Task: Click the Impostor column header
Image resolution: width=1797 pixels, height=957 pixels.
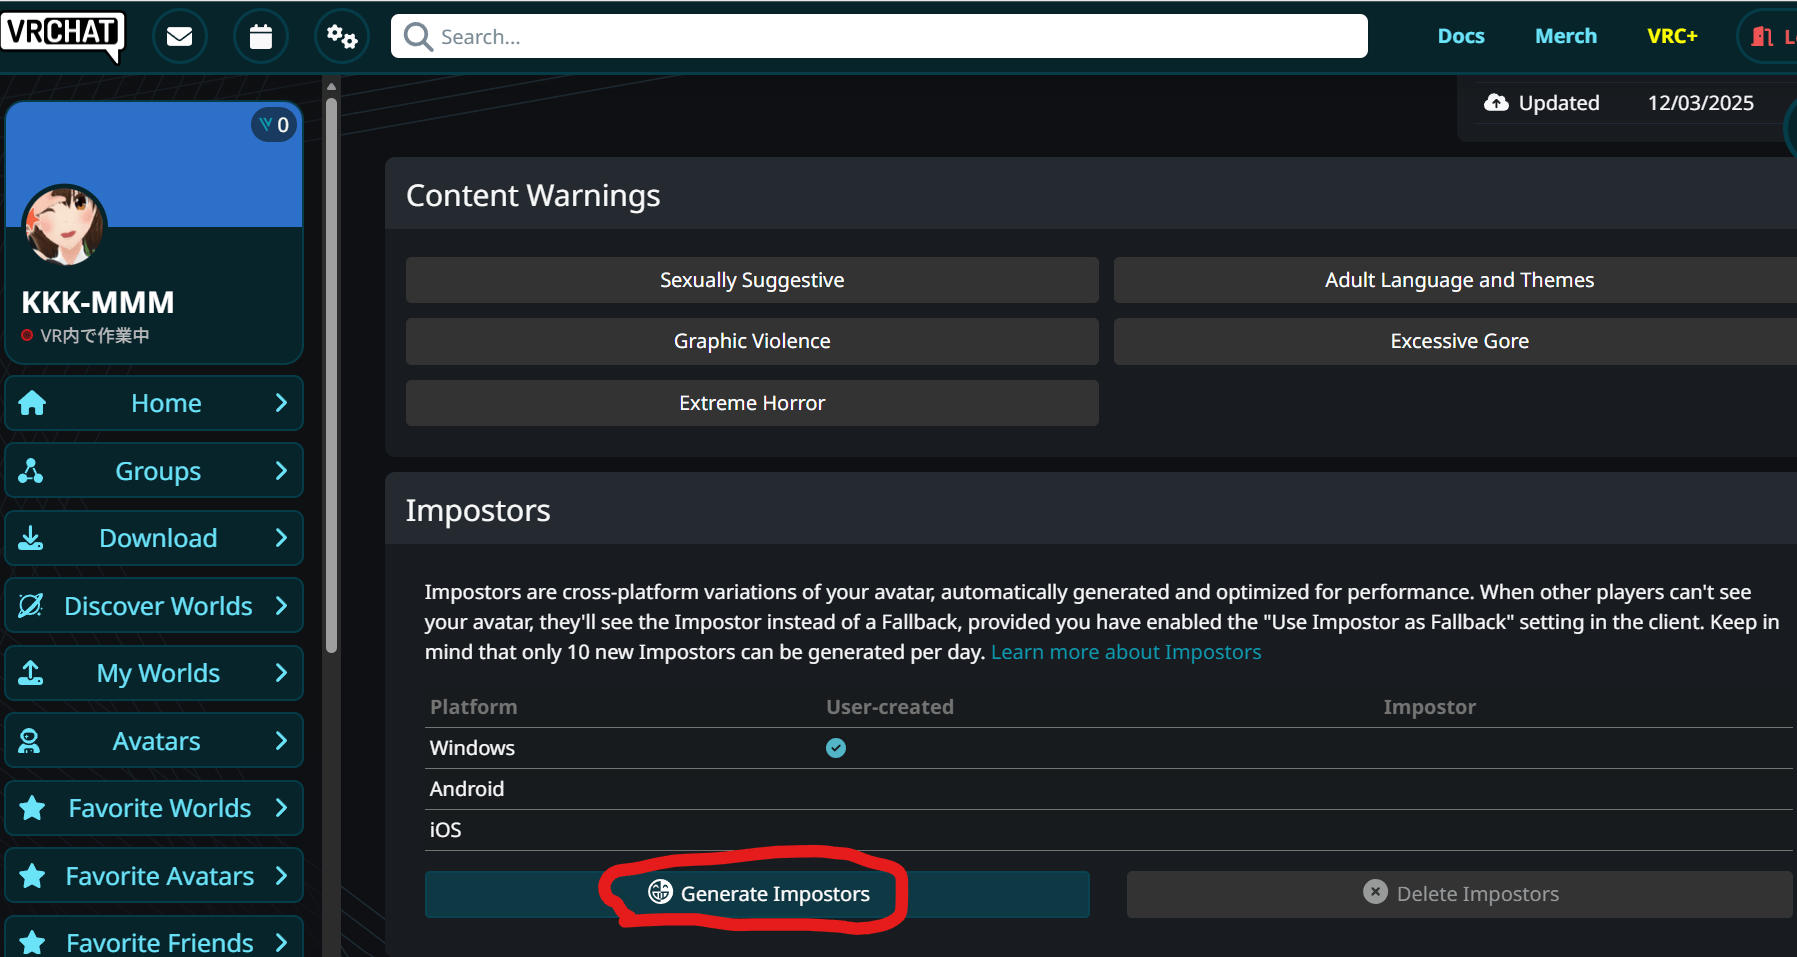Action: 1429,707
